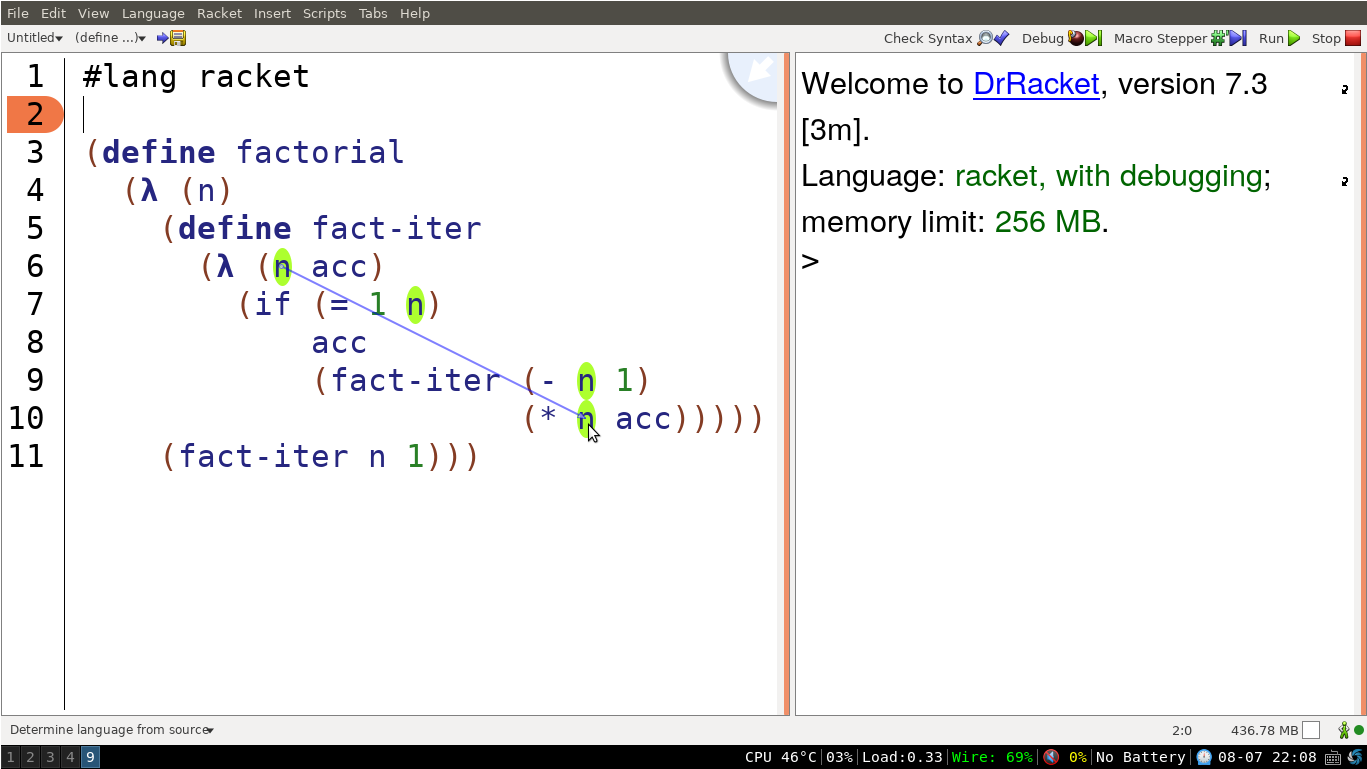Click 'CPU 46°C' in system bar

[x=780, y=757]
